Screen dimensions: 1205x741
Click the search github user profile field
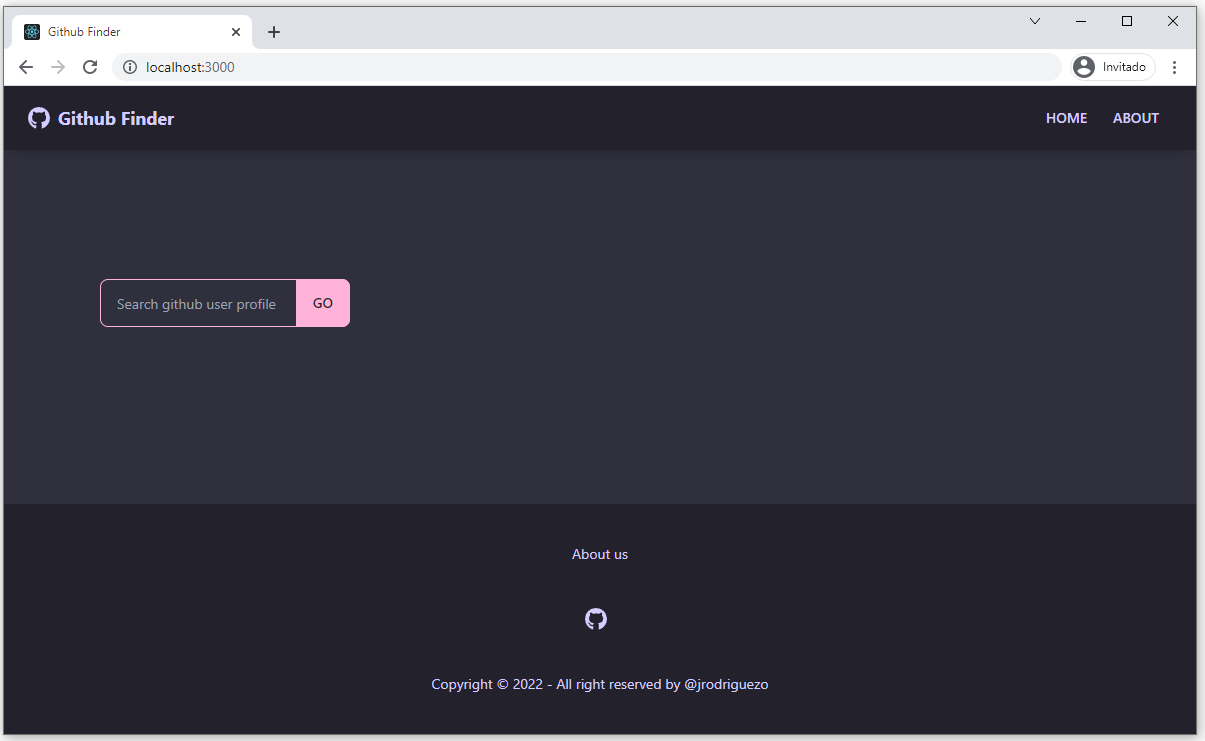point(197,303)
